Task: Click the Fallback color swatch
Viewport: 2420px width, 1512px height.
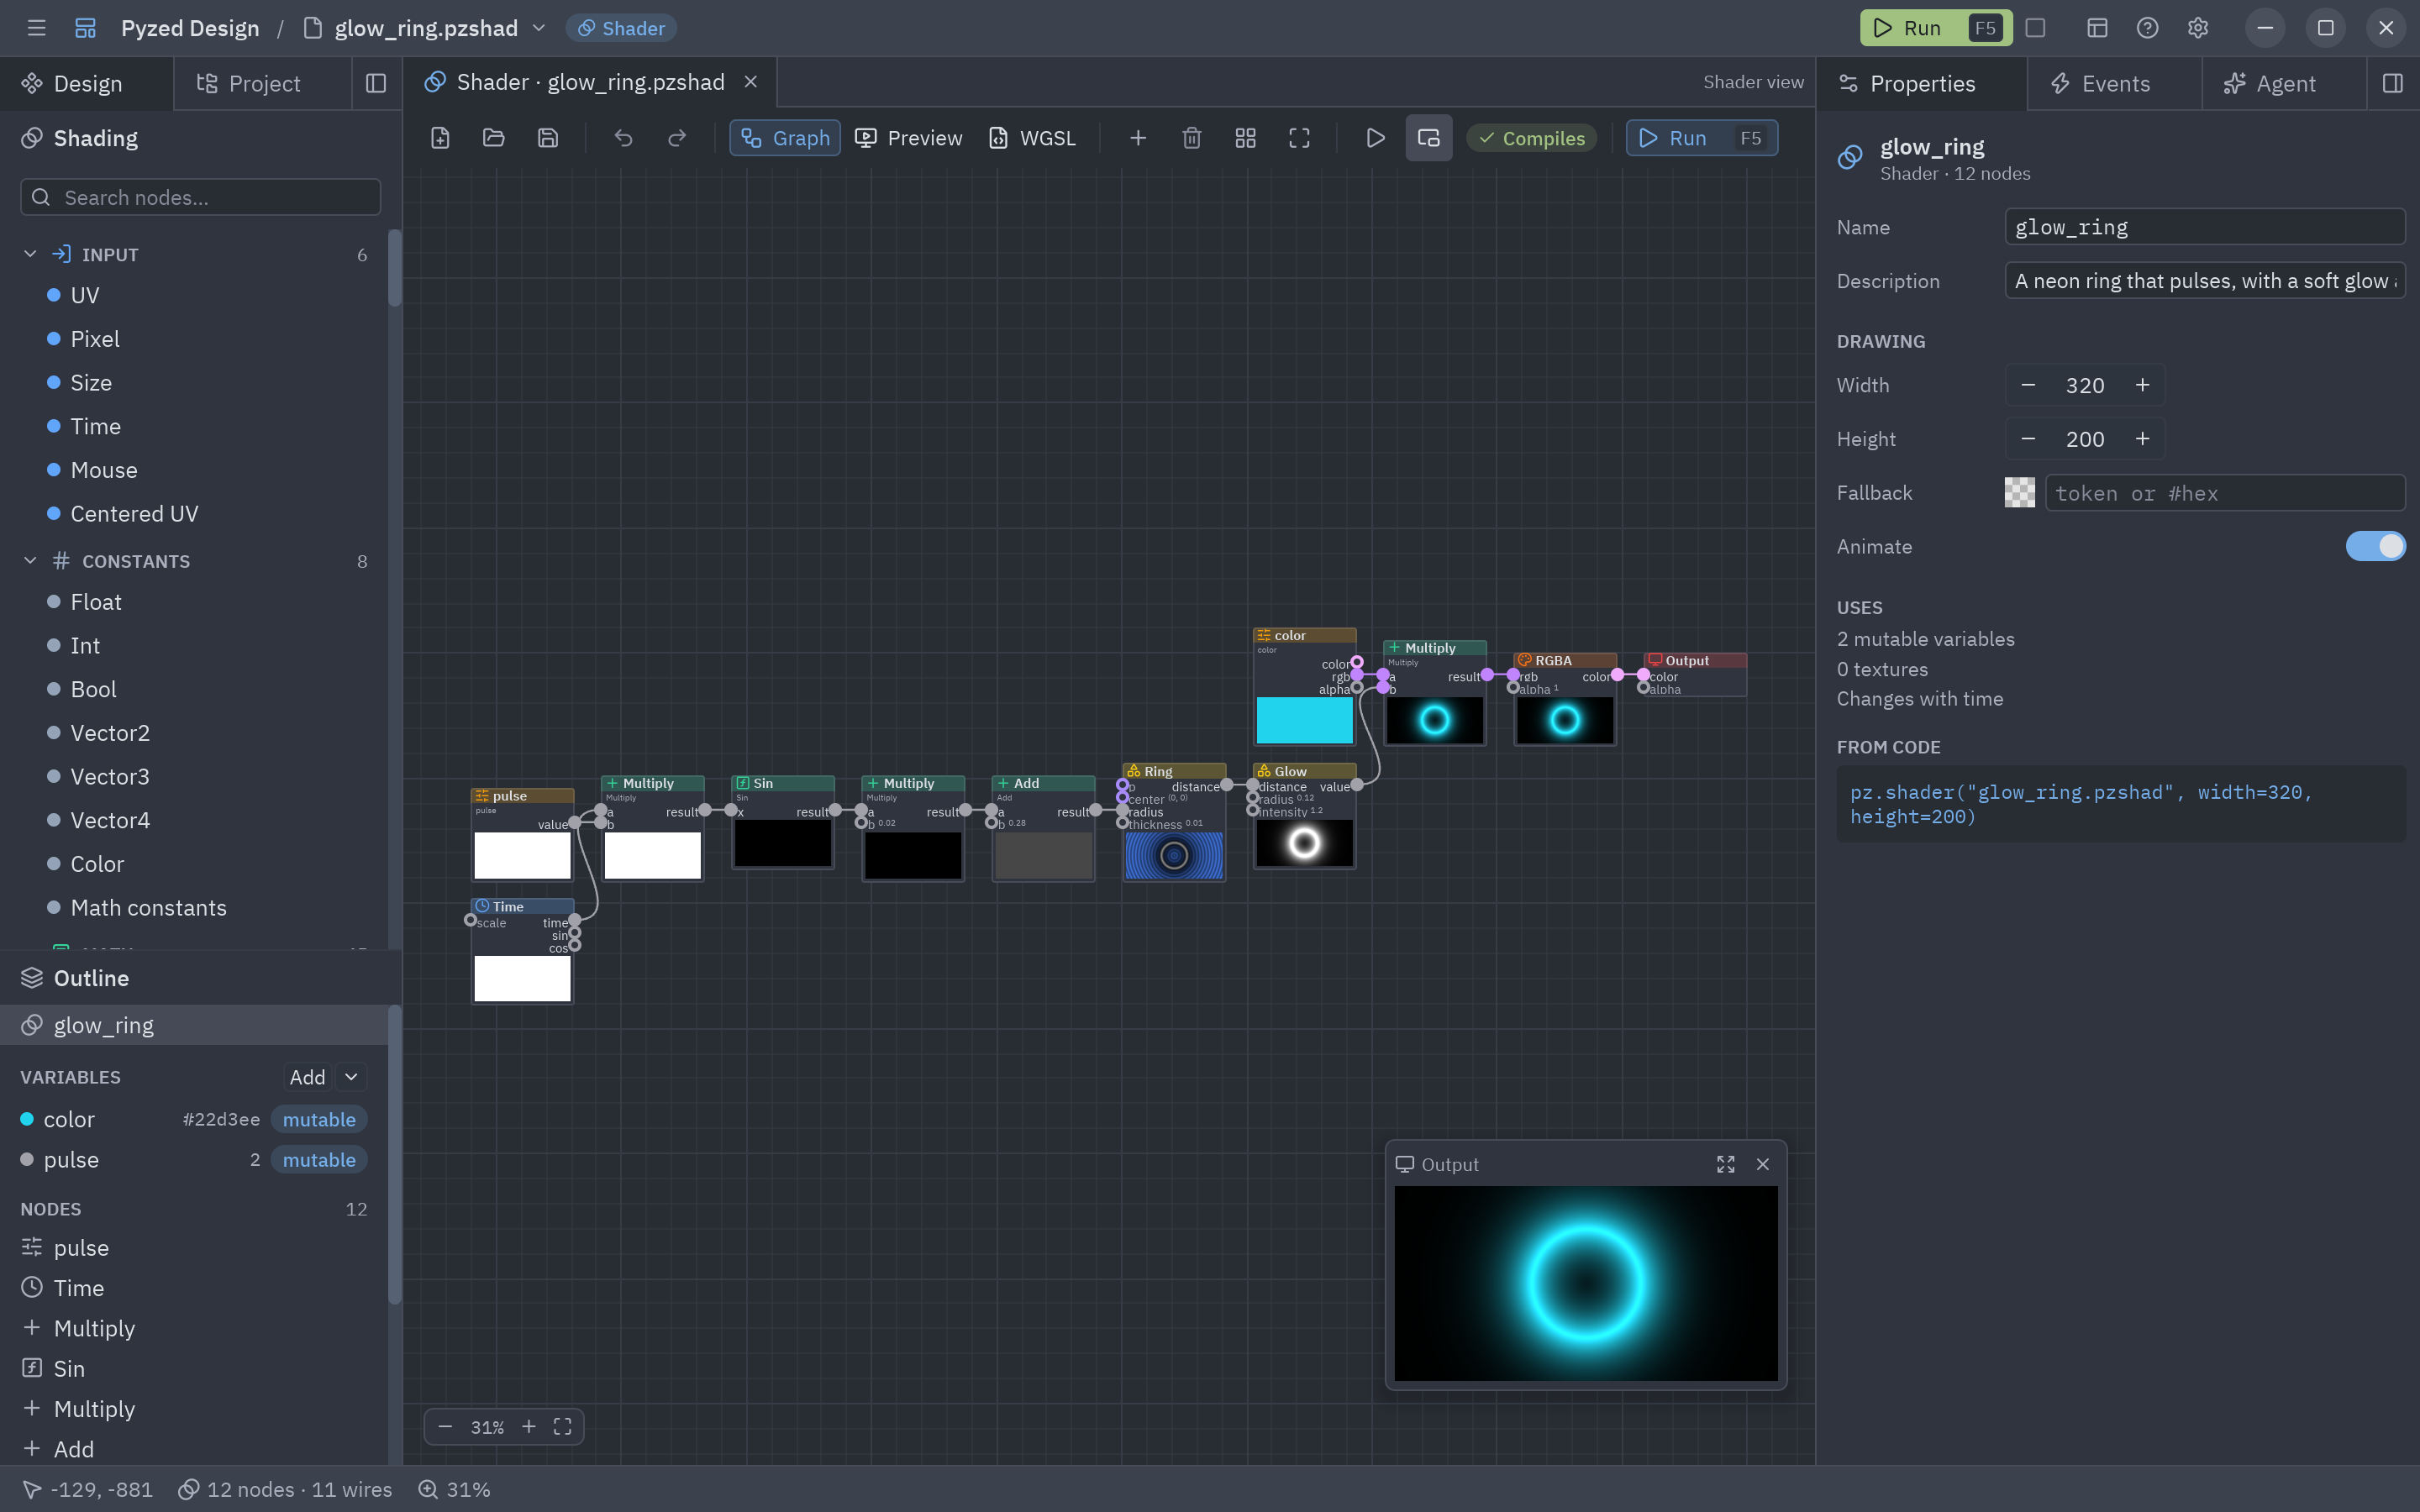Action: point(2020,492)
